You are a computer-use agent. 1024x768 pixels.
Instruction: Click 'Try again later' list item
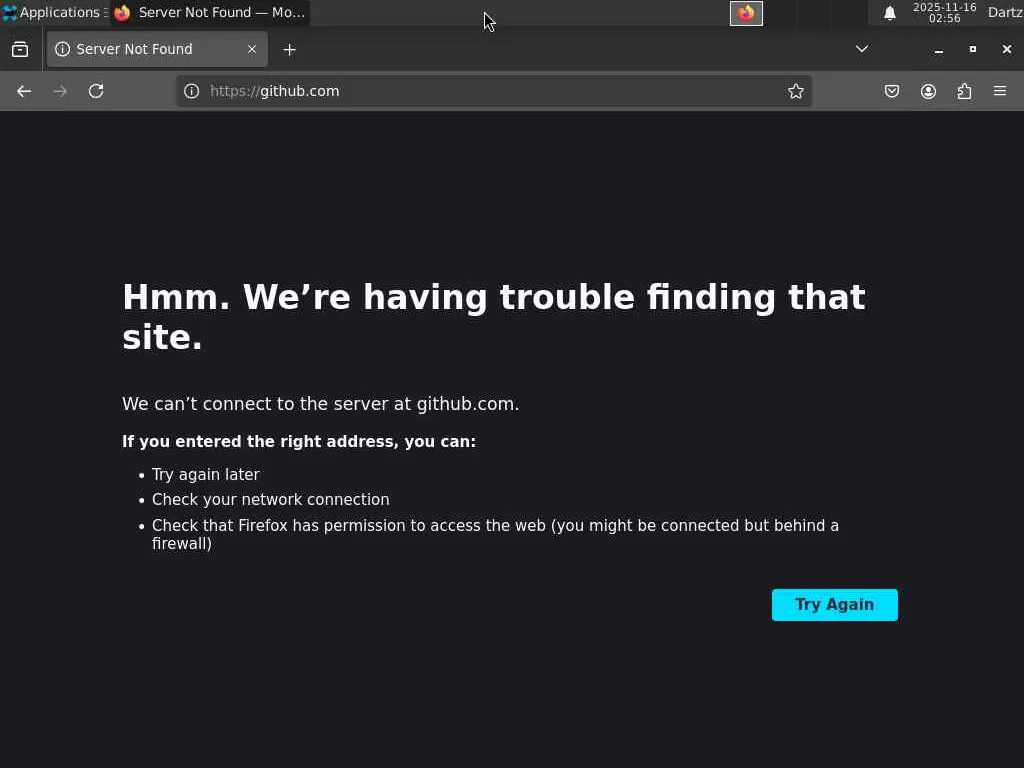pyautogui.click(x=206, y=475)
